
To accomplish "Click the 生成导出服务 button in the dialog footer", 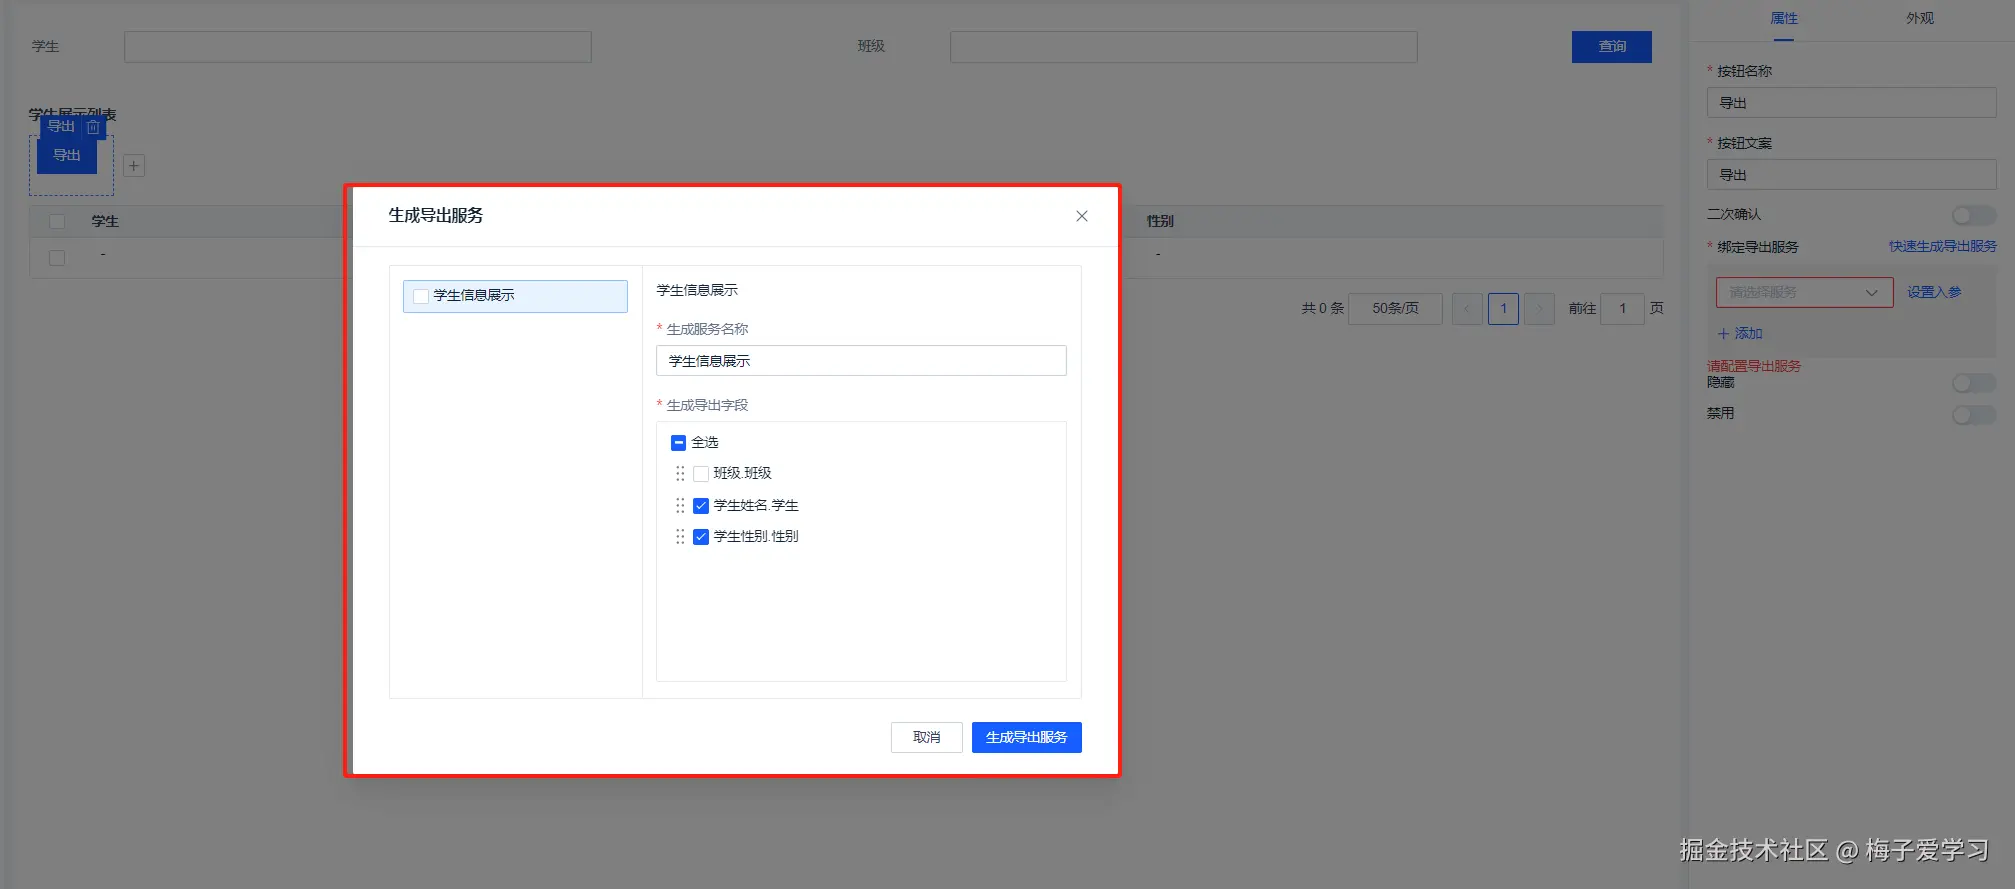I will 1027,737.
